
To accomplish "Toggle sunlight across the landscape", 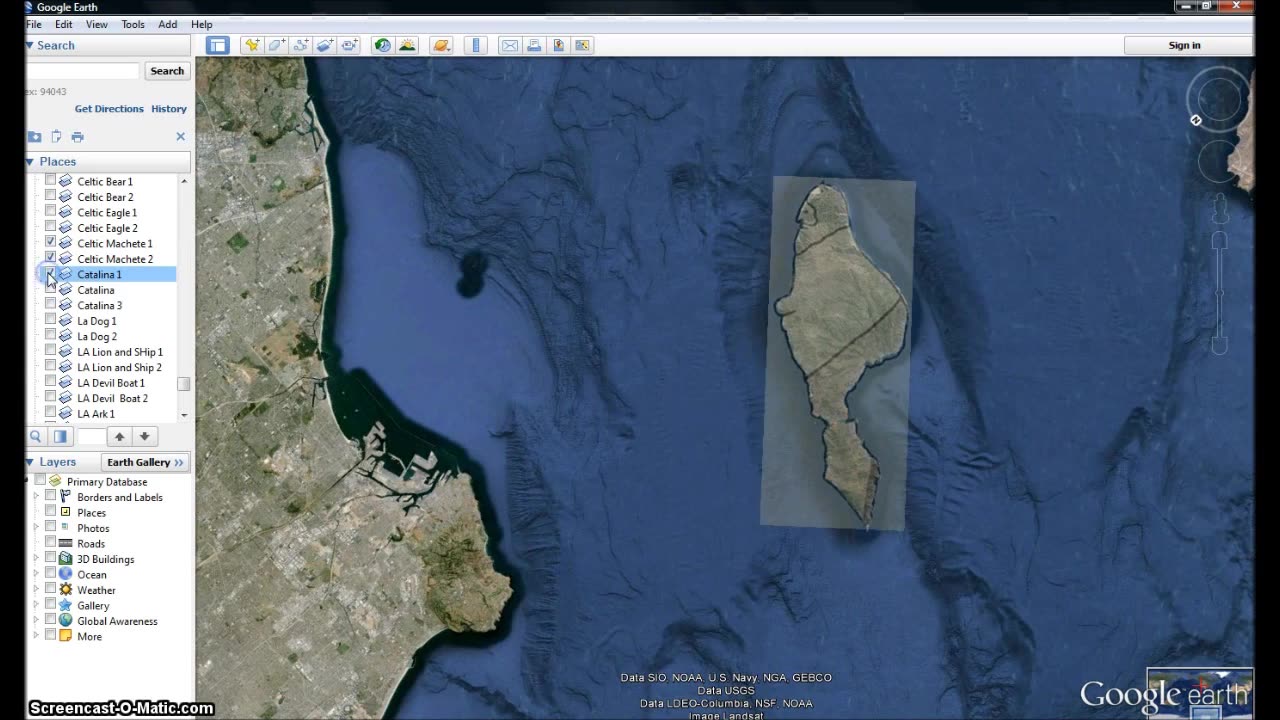I will 407,45.
